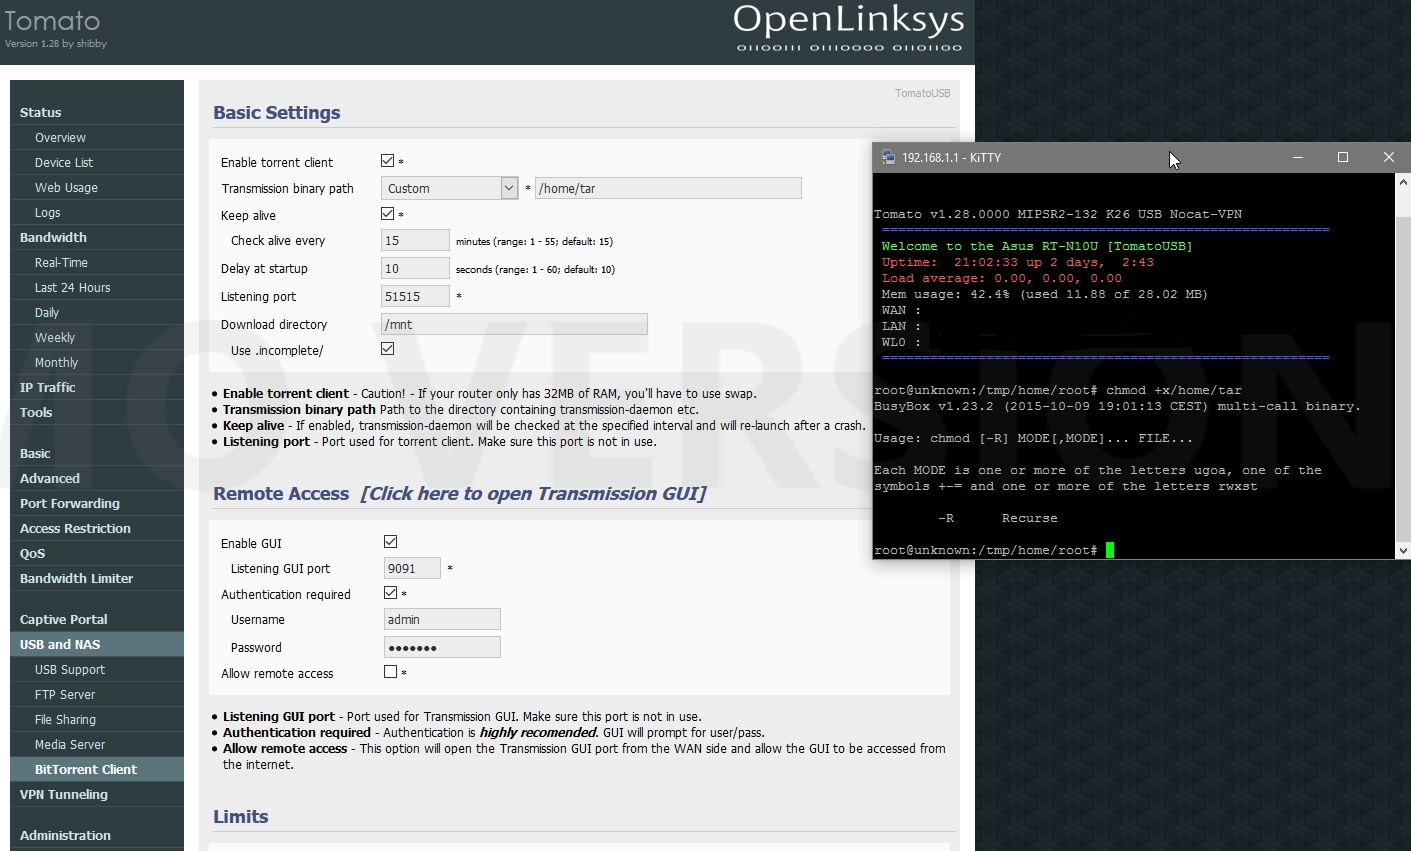Viewport: 1411px width, 851px height.
Task: Toggle Enable torrent client checkbox
Action: tap(388, 161)
